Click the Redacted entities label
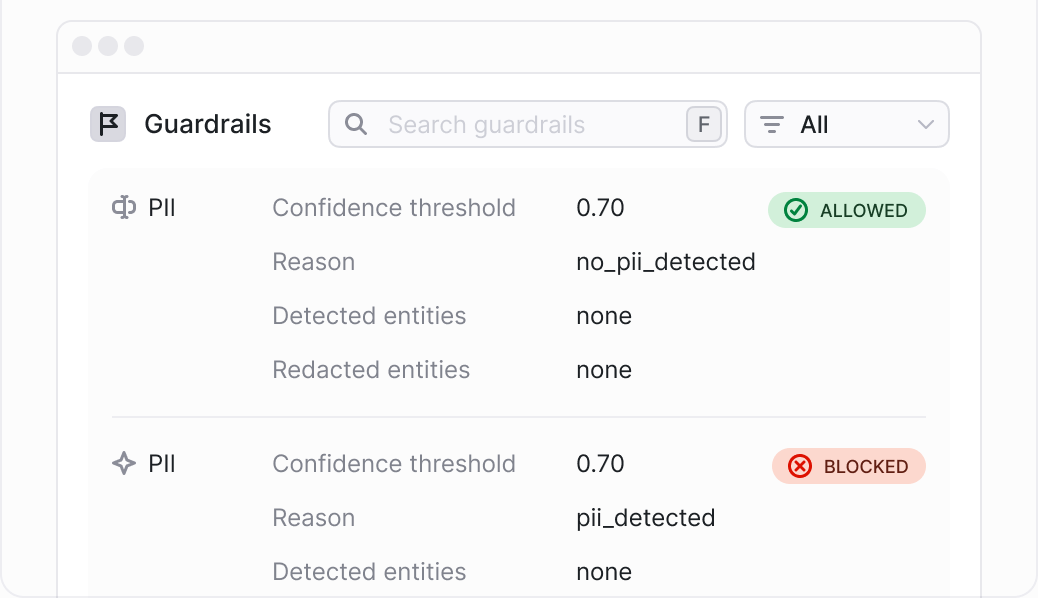The width and height of the screenshot is (1038, 598). (x=371, y=370)
